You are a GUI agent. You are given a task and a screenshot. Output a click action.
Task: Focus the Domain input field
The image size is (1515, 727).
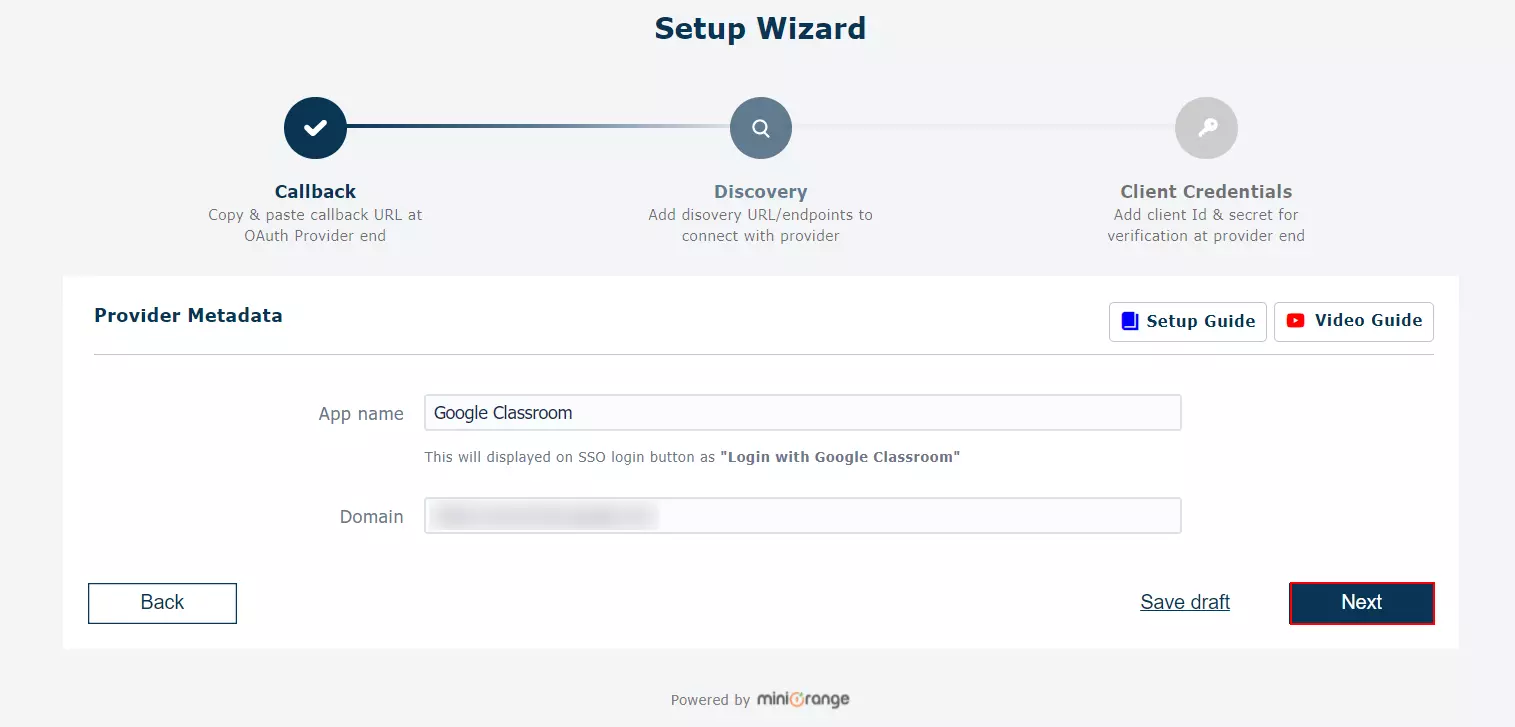800,515
